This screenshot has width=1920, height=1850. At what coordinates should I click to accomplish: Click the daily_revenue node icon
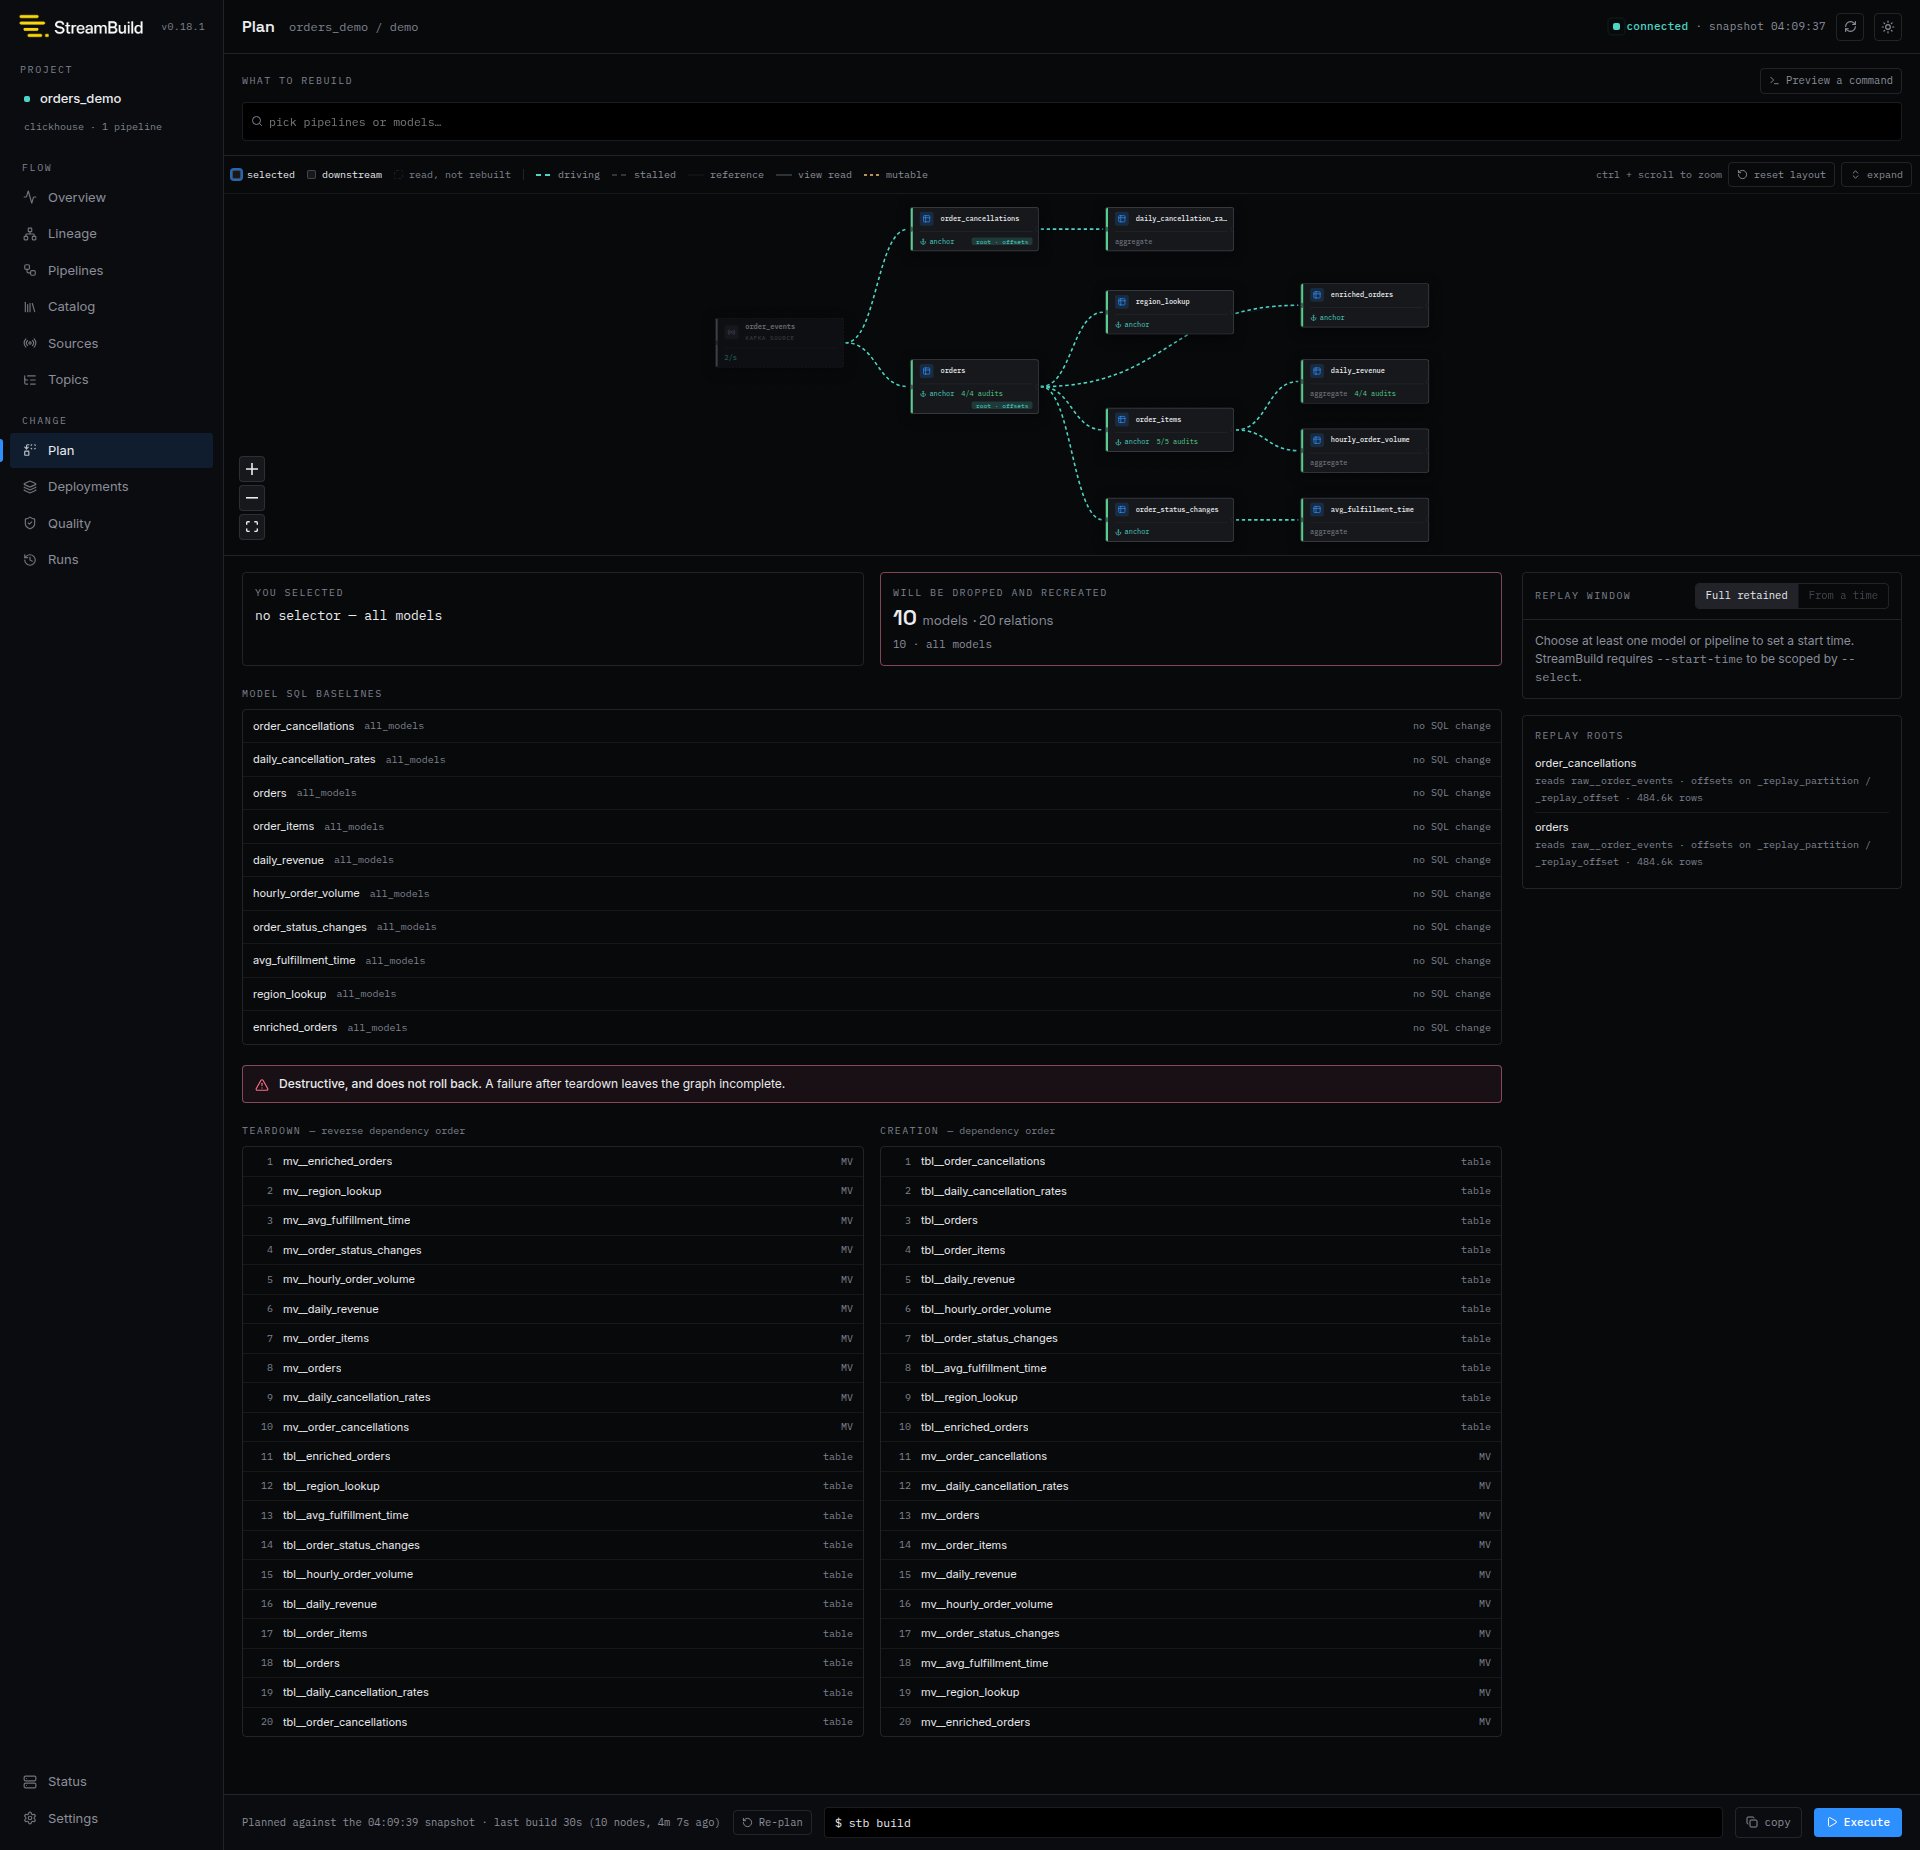click(1317, 371)
